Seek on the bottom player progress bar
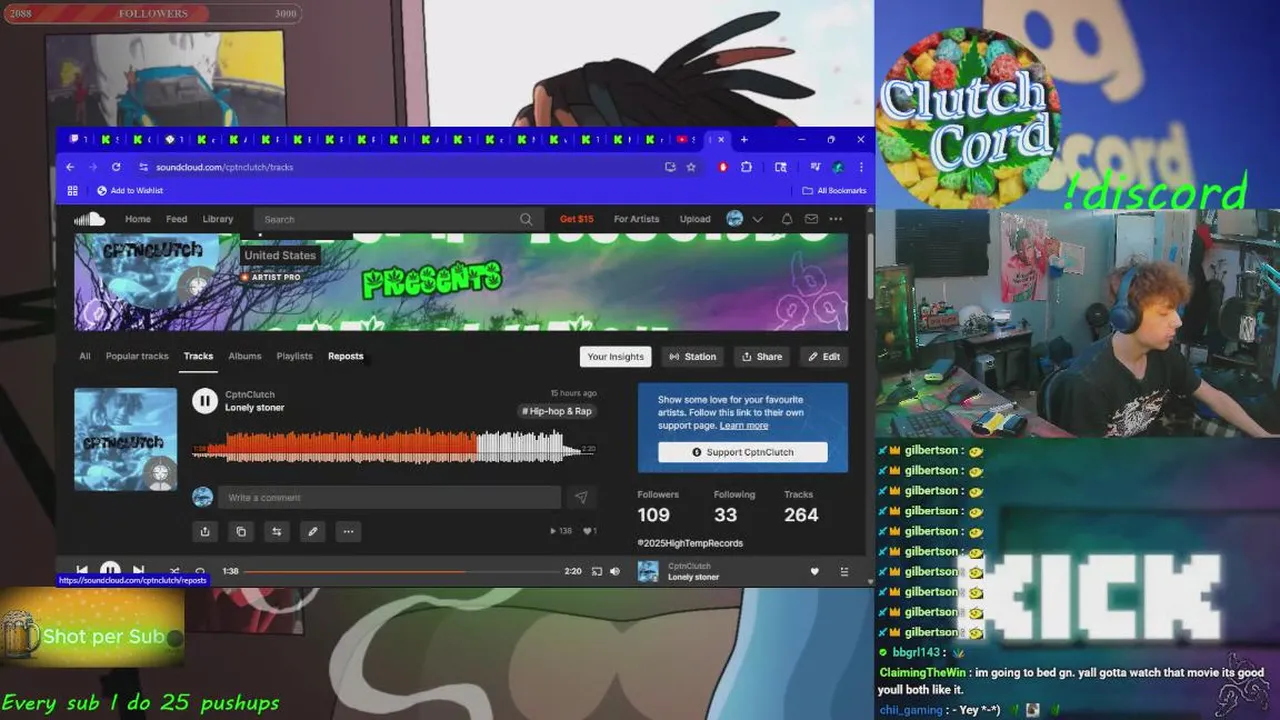The height and width of the screenshot is (720, 1280). pyautogui.click(x=401, y=571)
